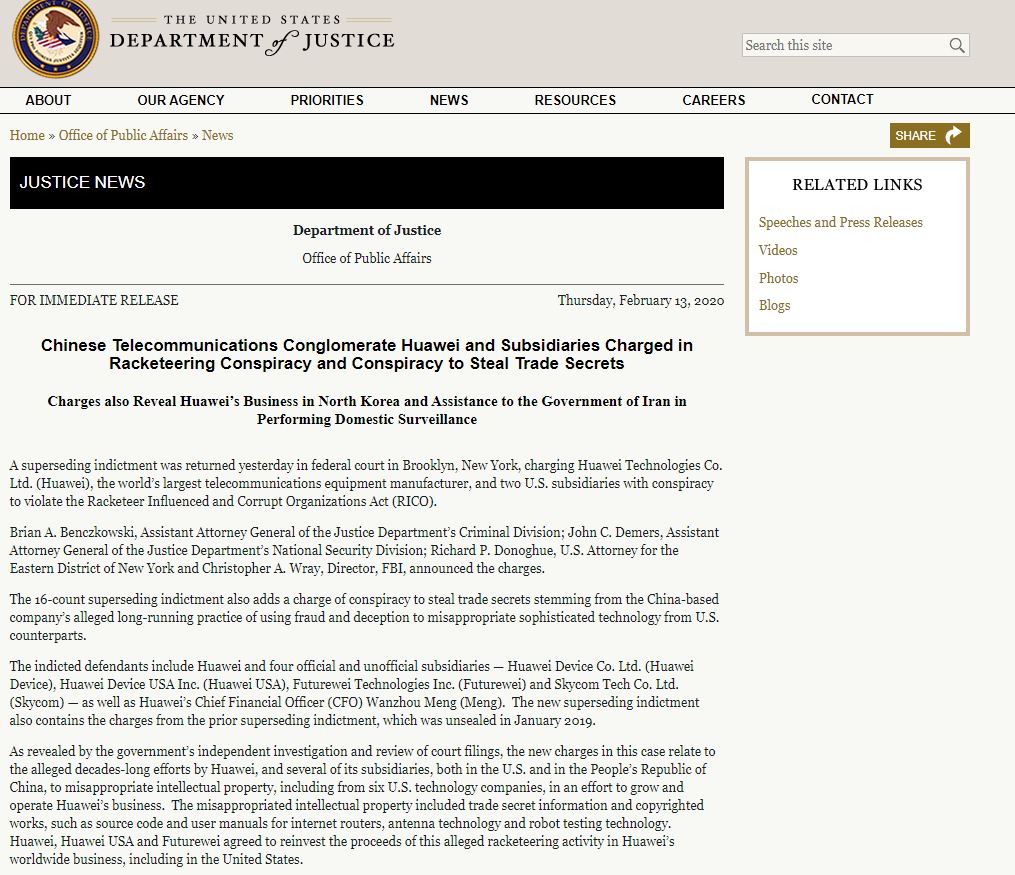Open the Photos related link
The width and height of the screenshot is (1015, 875).
(778, 278)
